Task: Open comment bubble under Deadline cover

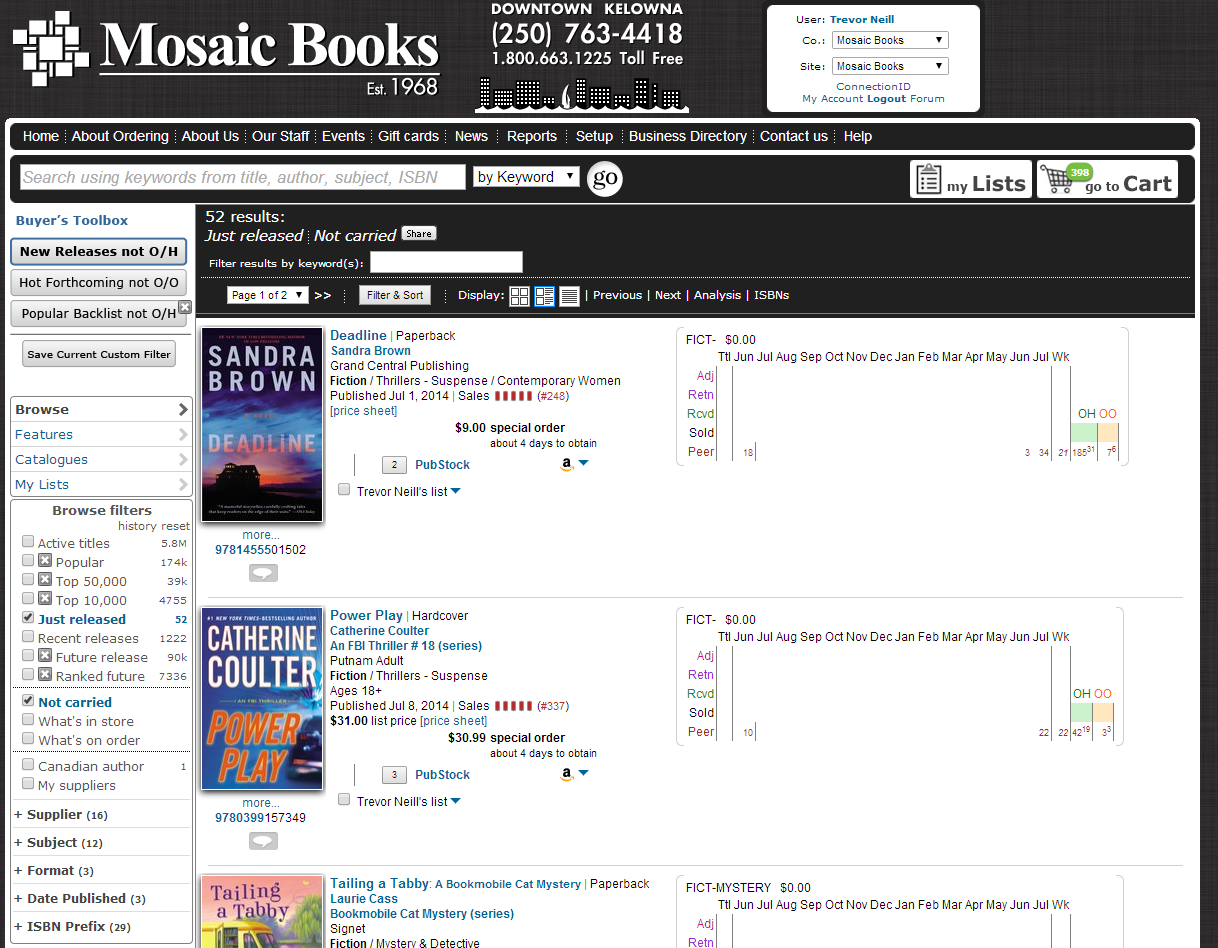Action: (x=263, y=573)
